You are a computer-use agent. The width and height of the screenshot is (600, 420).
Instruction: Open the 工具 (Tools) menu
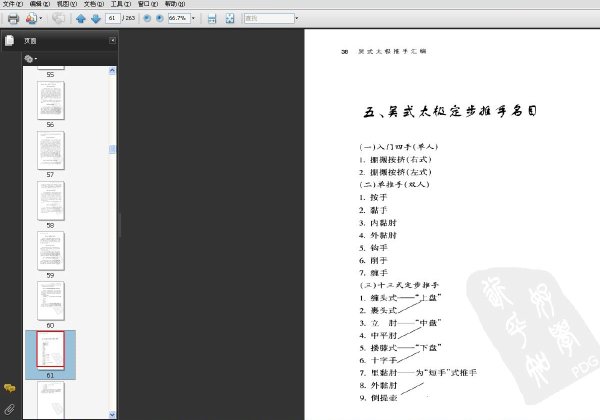click(121, 4)
